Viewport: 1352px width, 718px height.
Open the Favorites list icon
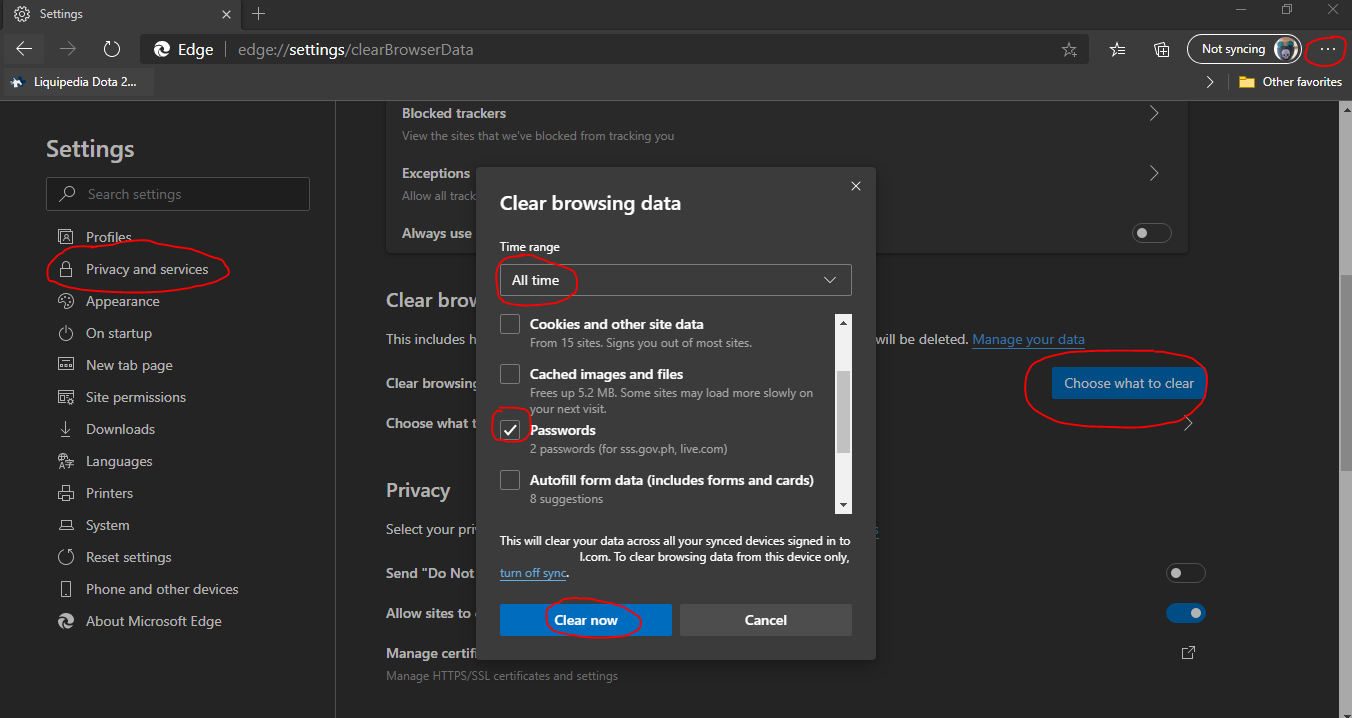point(1118,49)
